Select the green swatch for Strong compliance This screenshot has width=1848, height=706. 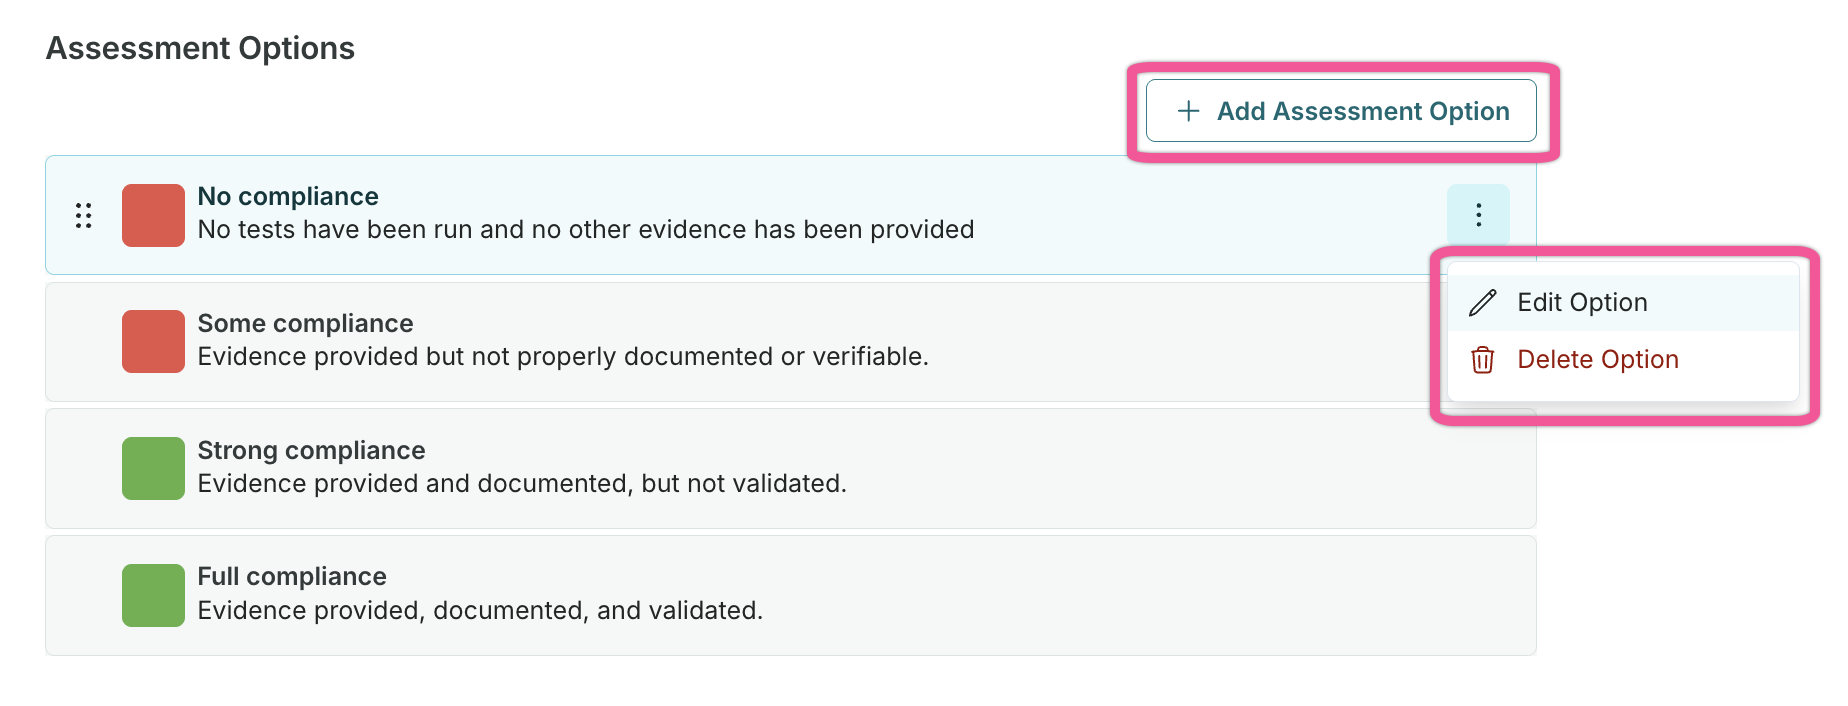pyautogui.click(x=153, y=468)
